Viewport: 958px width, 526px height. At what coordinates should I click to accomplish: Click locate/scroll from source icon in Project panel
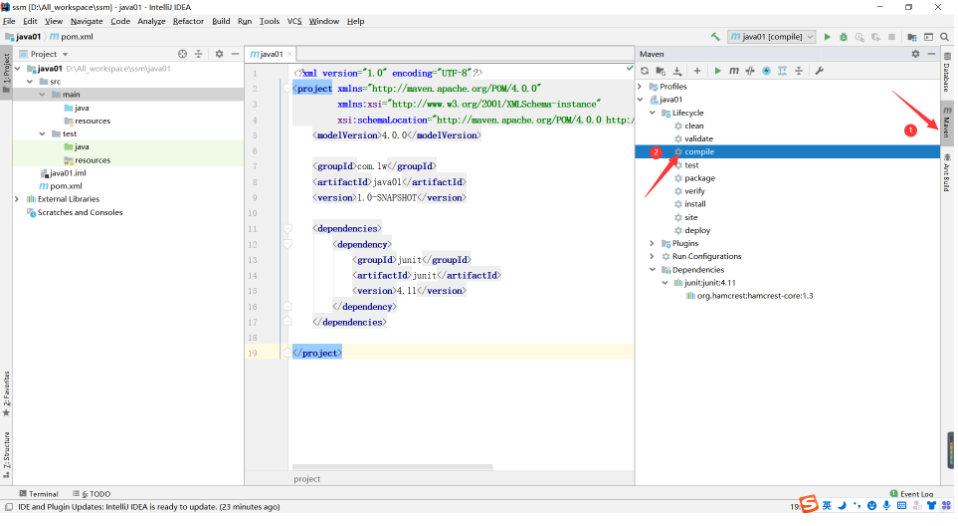coord(182,54)
